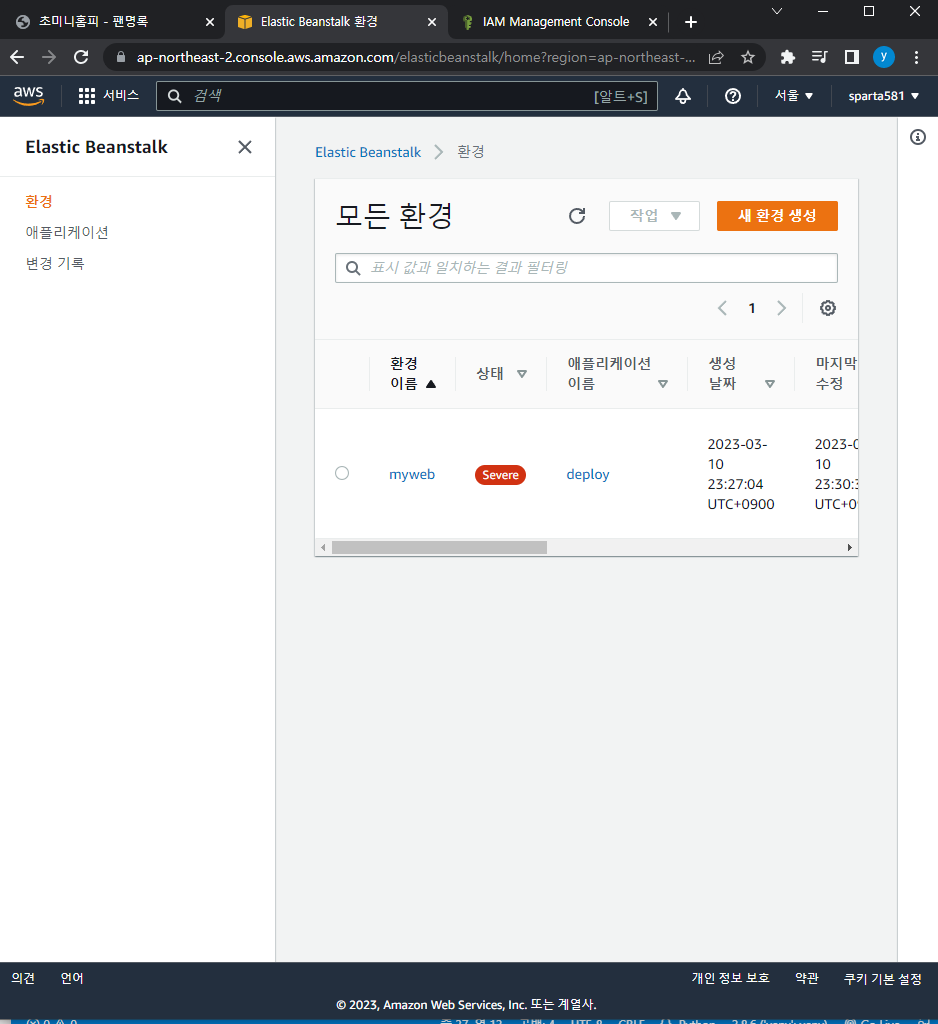Sort by 환경 이름 column
938x1024 pixels.
click(413, 374)
